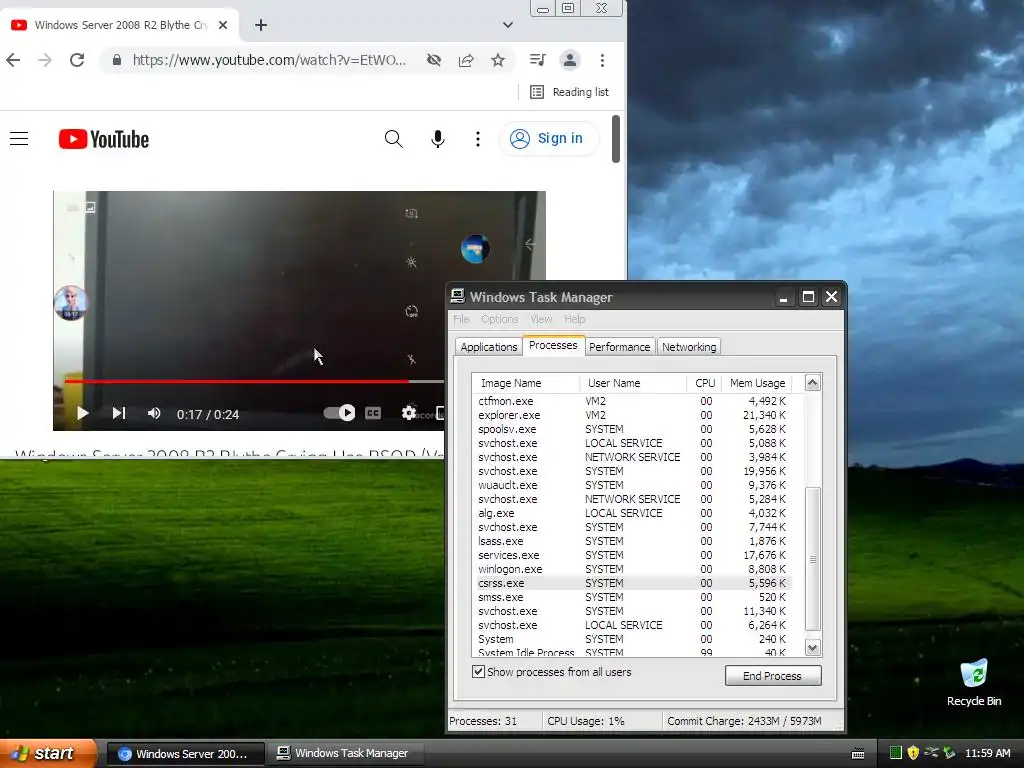Screen dimensions: 1024x768
Task: Open the media control icon in toolbar
Action: [537, 60]
